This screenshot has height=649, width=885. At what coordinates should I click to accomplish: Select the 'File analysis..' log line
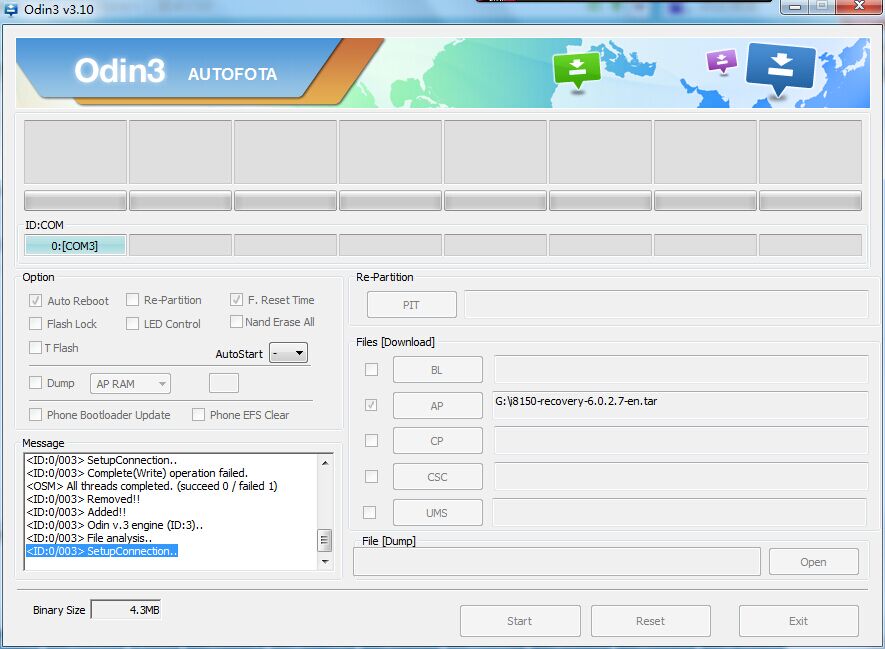[89, 538]
